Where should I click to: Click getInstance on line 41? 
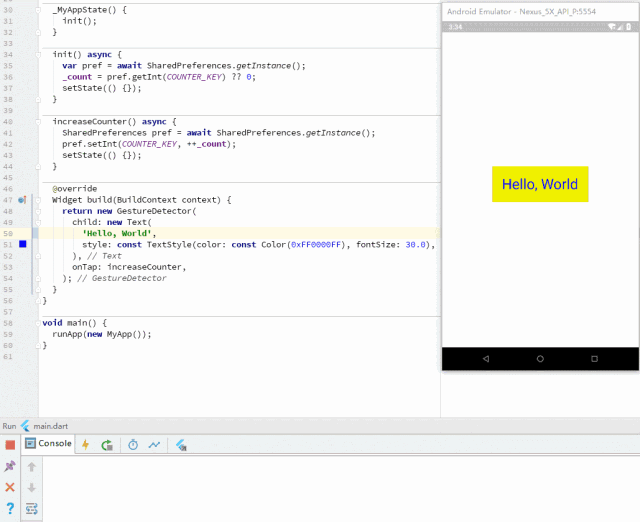[x=333, y=133]
